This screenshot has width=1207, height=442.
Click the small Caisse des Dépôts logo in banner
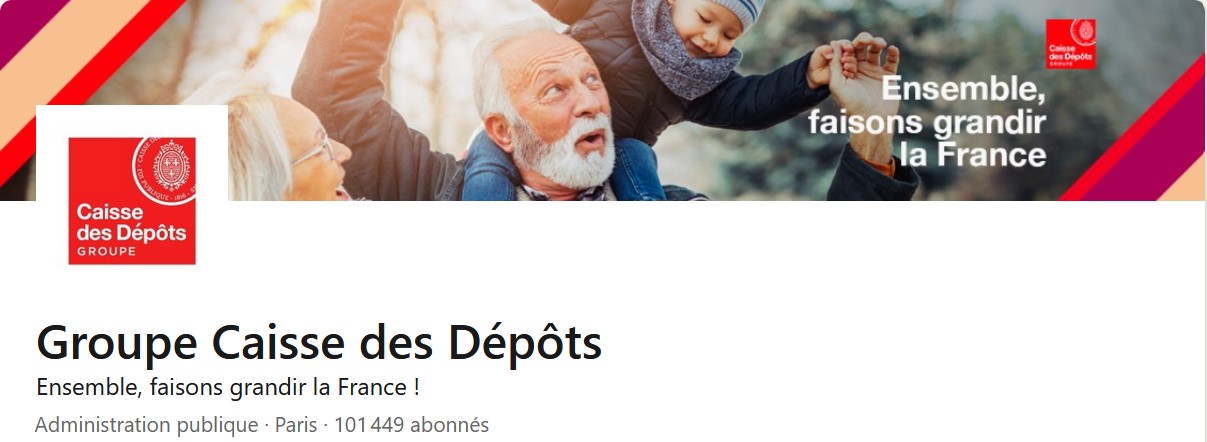1070,44
